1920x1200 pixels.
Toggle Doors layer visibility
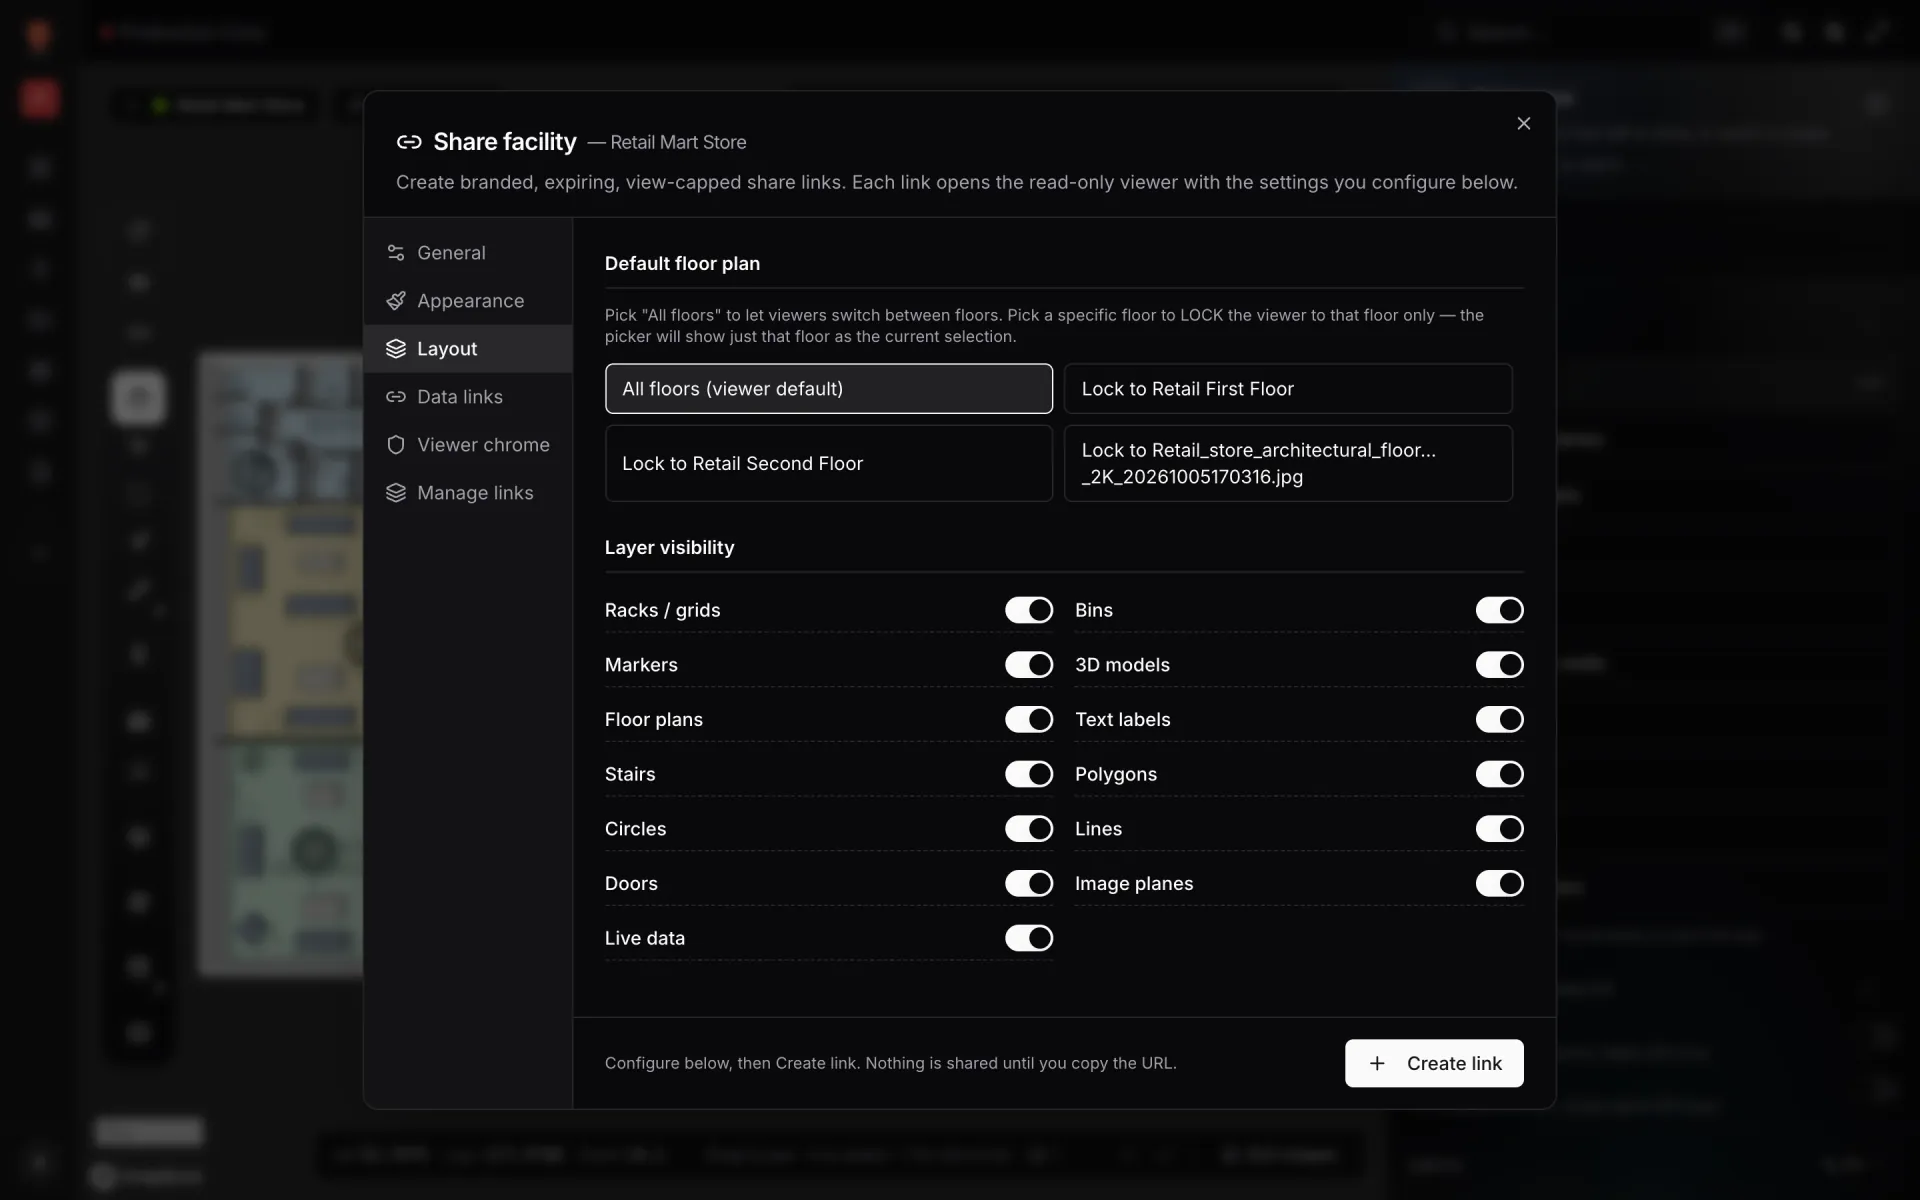(x=1029, y=883)
